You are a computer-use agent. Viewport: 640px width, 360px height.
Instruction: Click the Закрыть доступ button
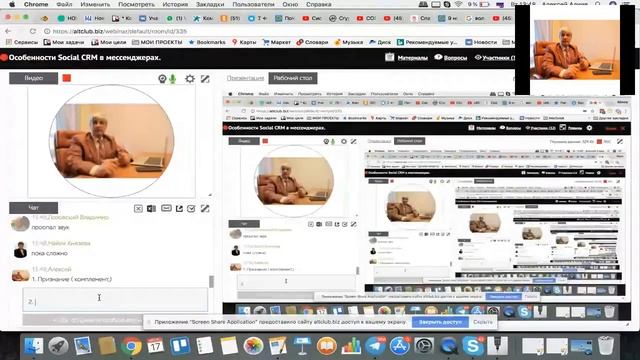440,322
